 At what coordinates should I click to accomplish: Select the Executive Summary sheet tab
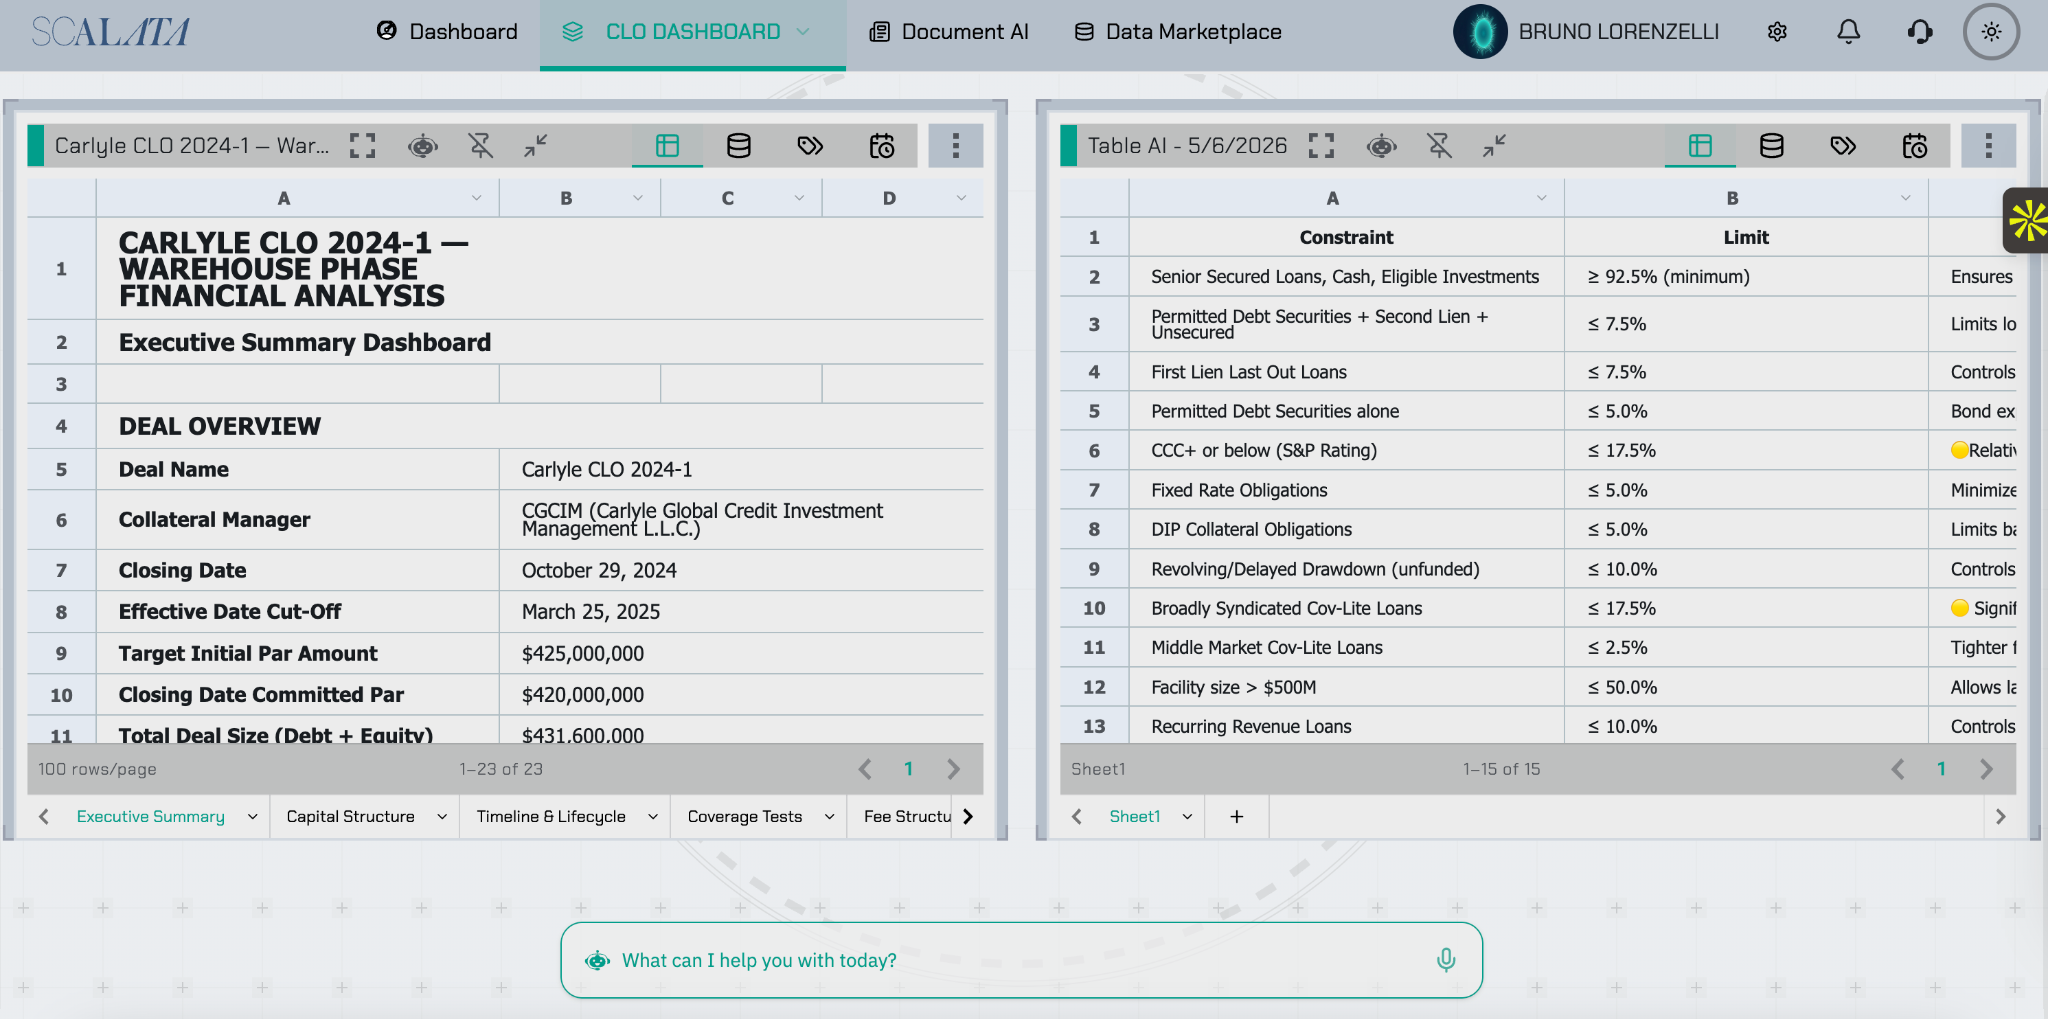click(151, 817)
